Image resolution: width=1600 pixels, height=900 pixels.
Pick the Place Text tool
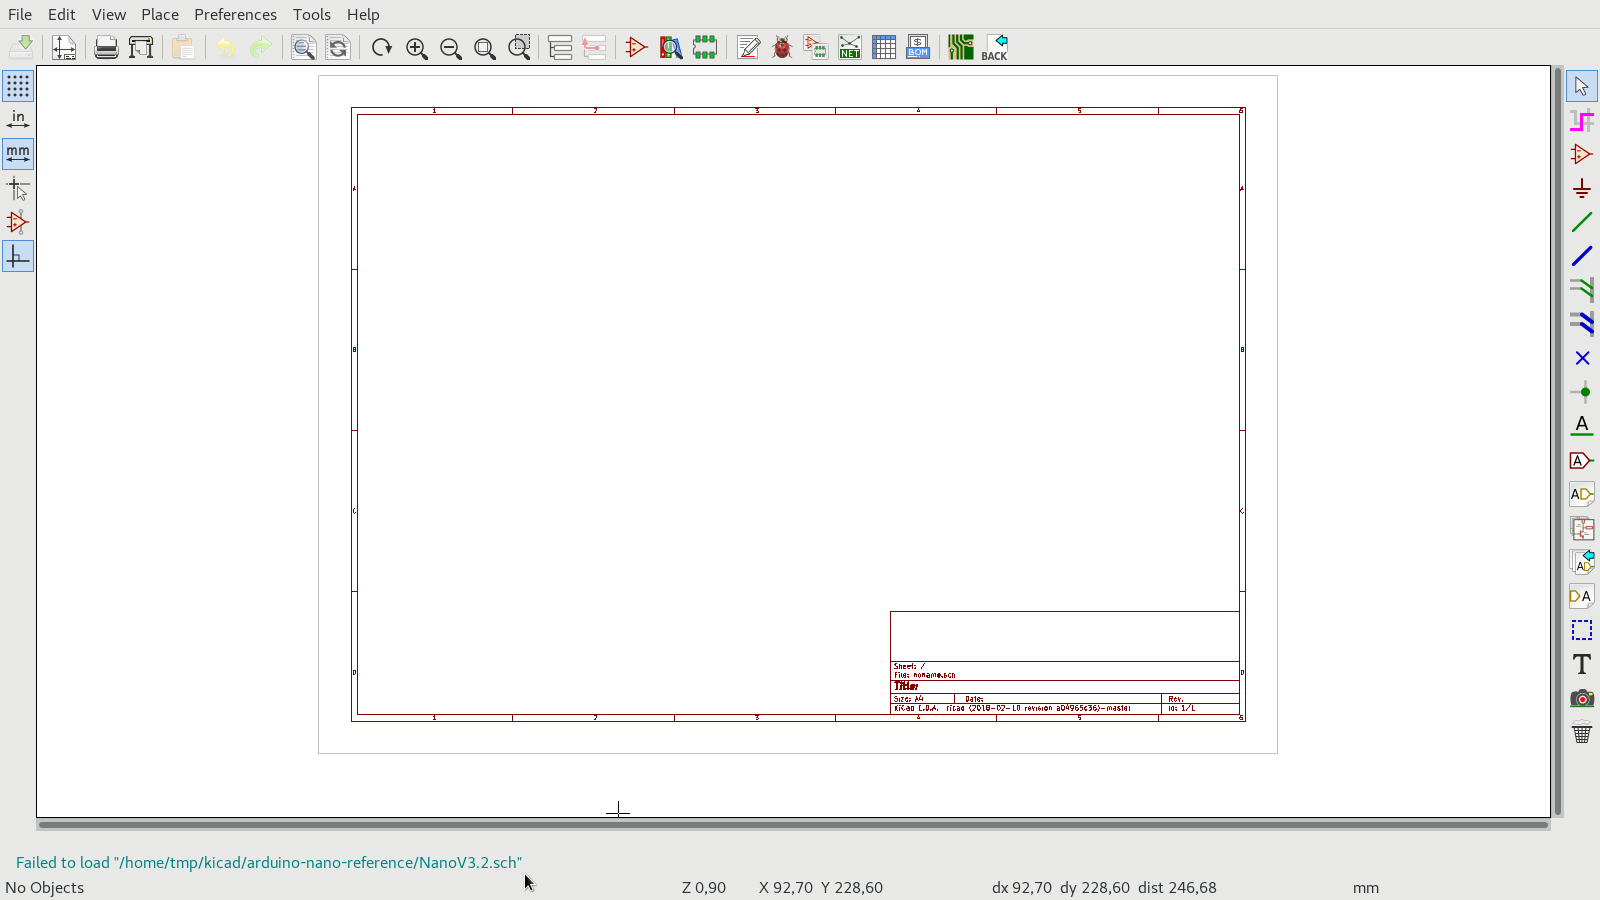point(1581,665)
